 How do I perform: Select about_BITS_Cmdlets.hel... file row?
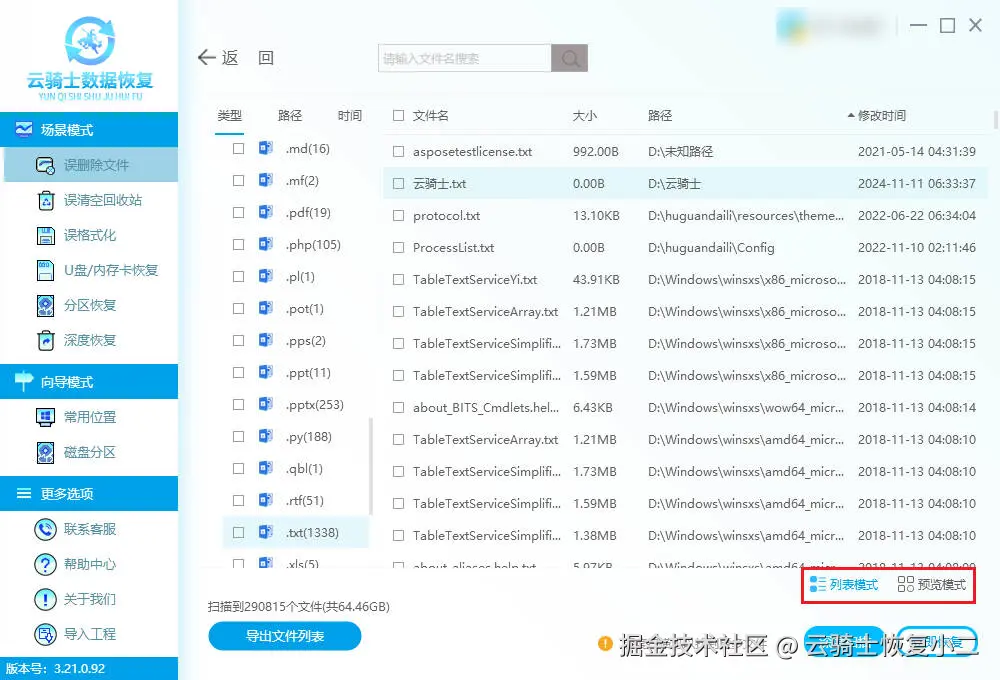(686, 408)
